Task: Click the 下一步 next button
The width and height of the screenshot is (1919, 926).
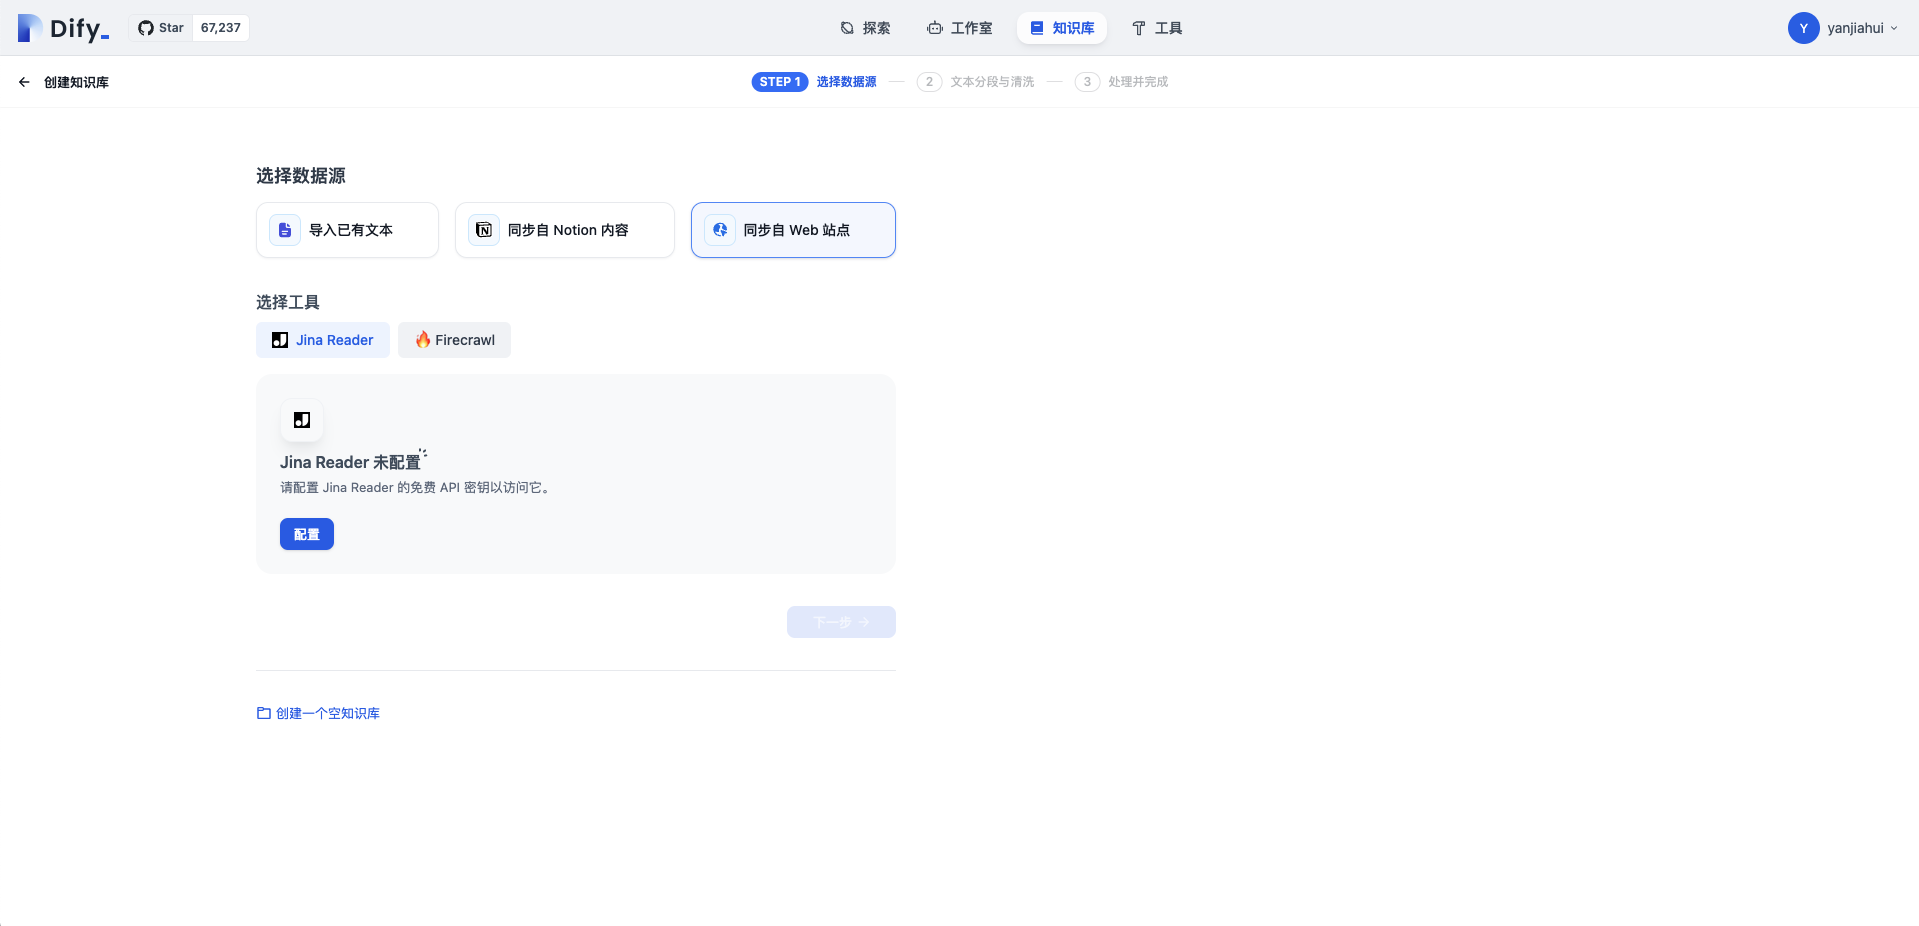Action: click(841, 622)
